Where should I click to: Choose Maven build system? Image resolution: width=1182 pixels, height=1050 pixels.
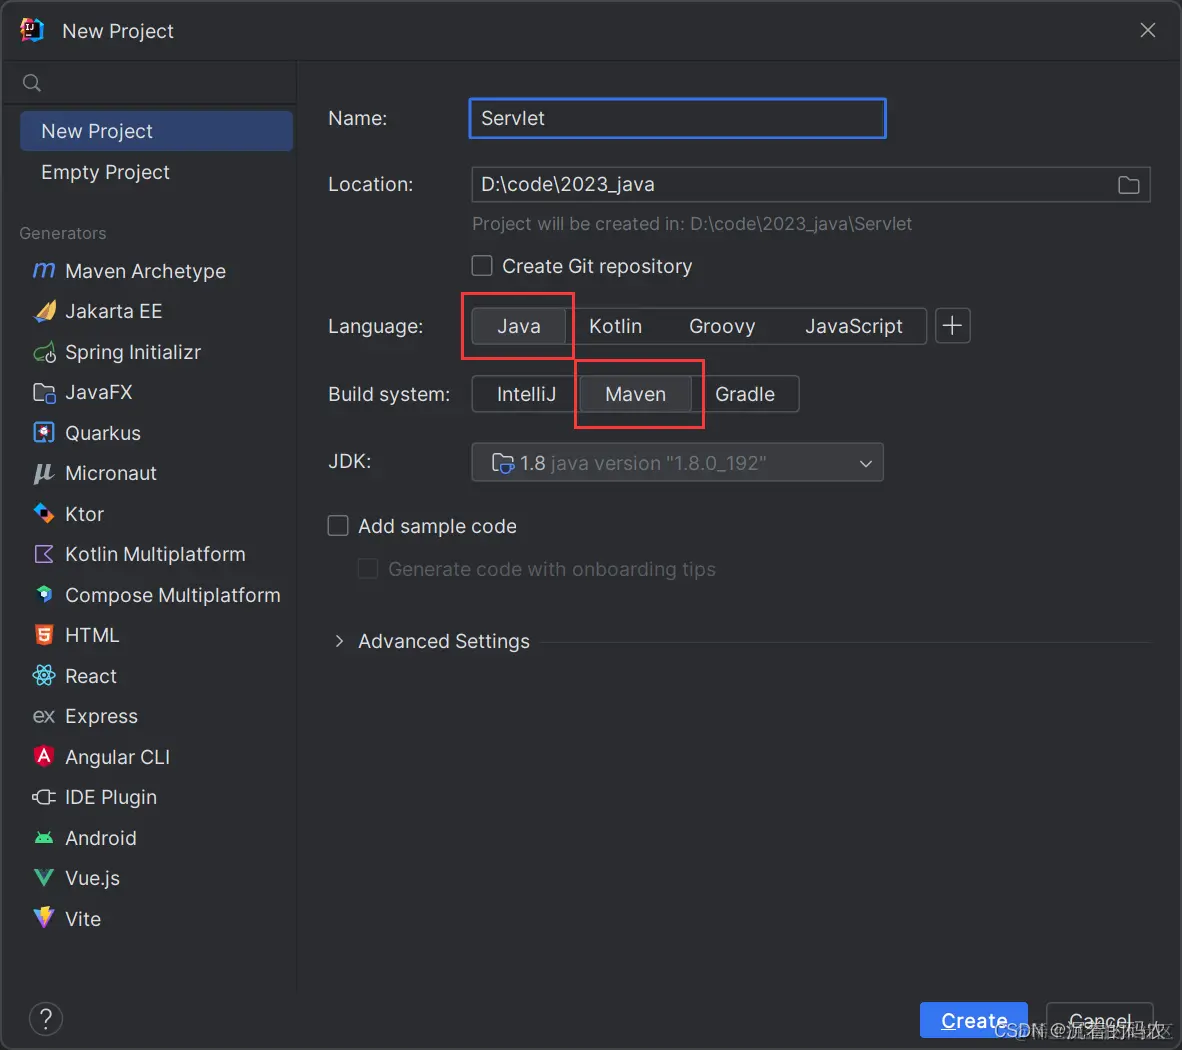(635, 394)
